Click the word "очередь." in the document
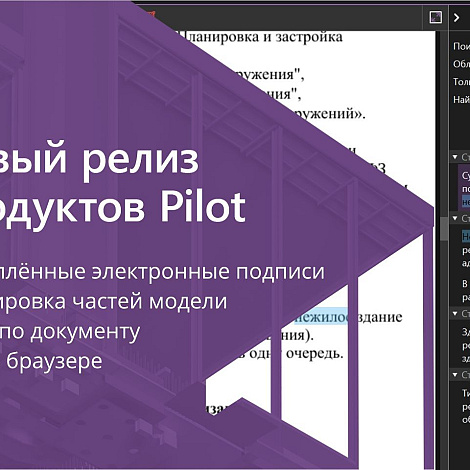The image size is (470, 470). (315, 353)
